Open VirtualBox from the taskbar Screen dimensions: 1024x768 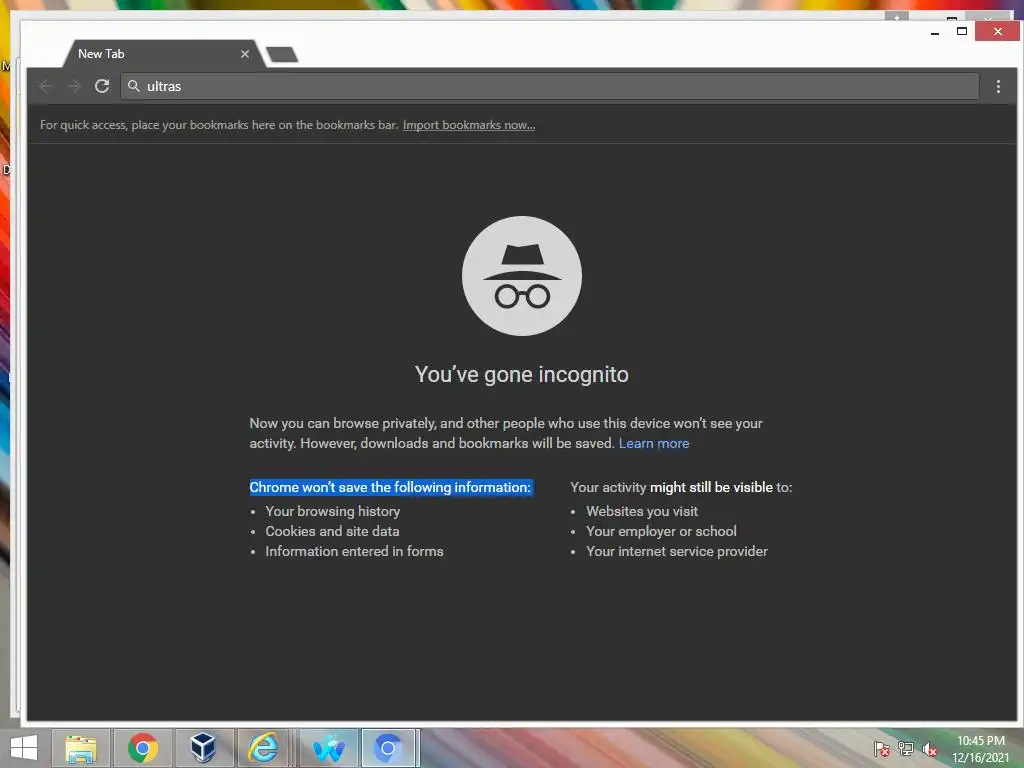point(204,748)
